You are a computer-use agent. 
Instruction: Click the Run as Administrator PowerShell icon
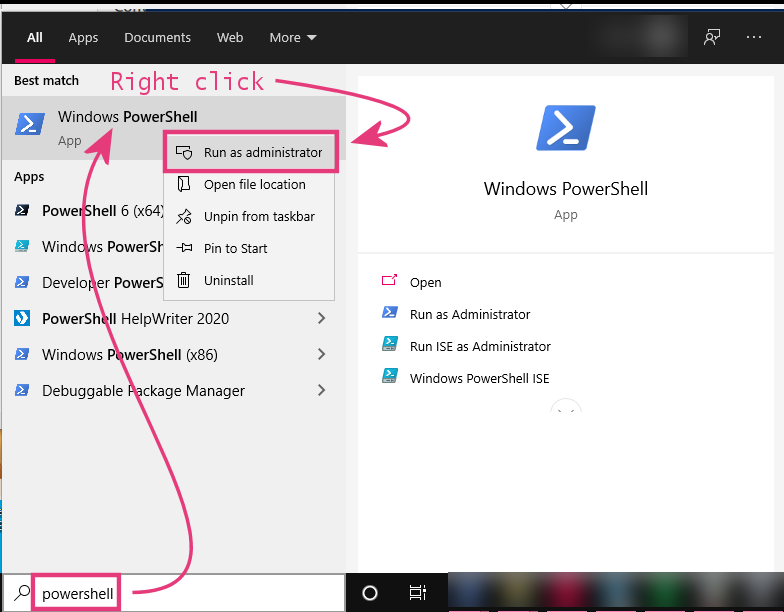[x=390, y=312]
